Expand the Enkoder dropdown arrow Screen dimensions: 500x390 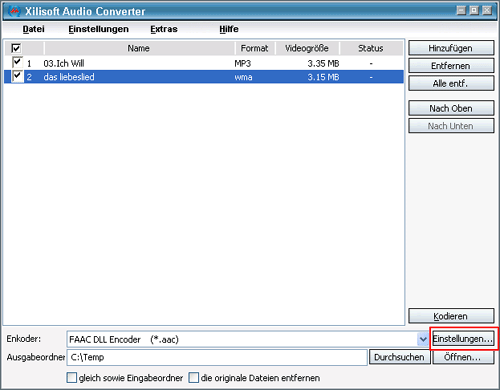point(423,339)
